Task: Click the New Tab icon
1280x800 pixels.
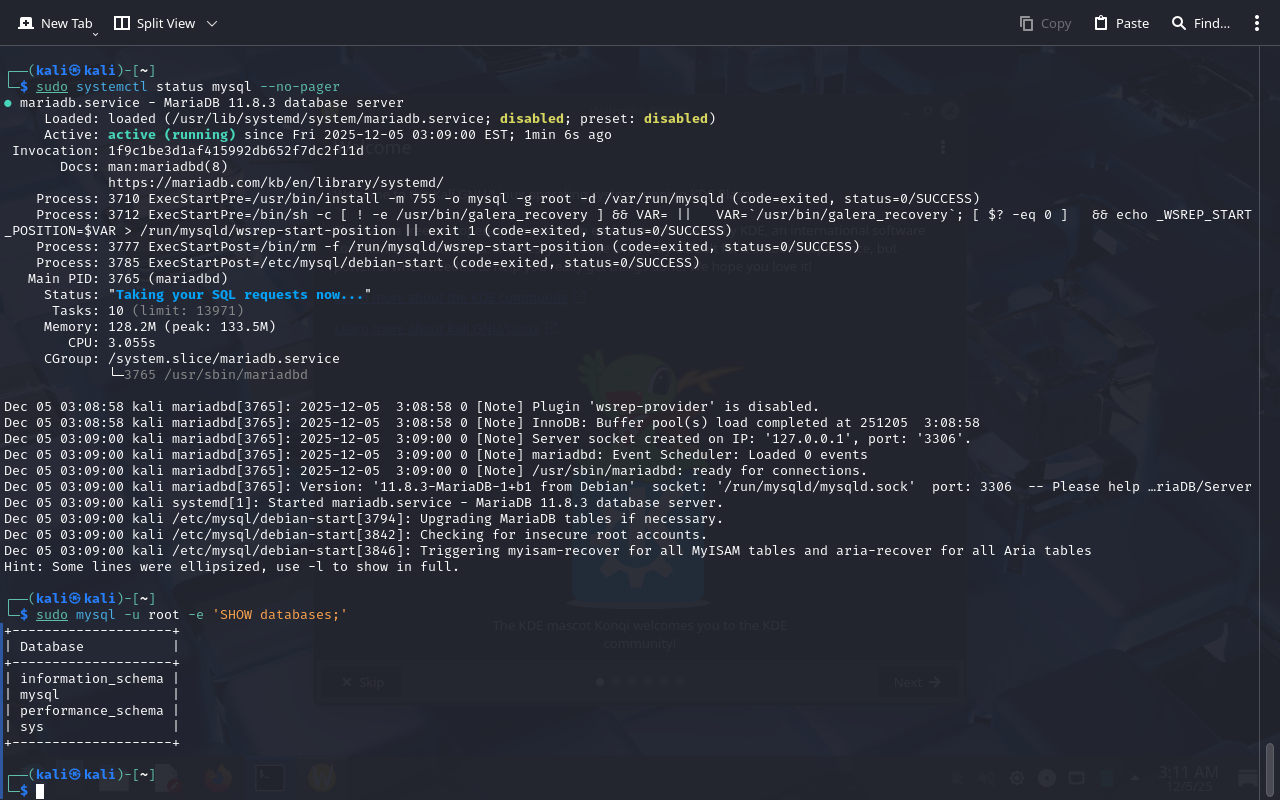Action: [26, 23]
